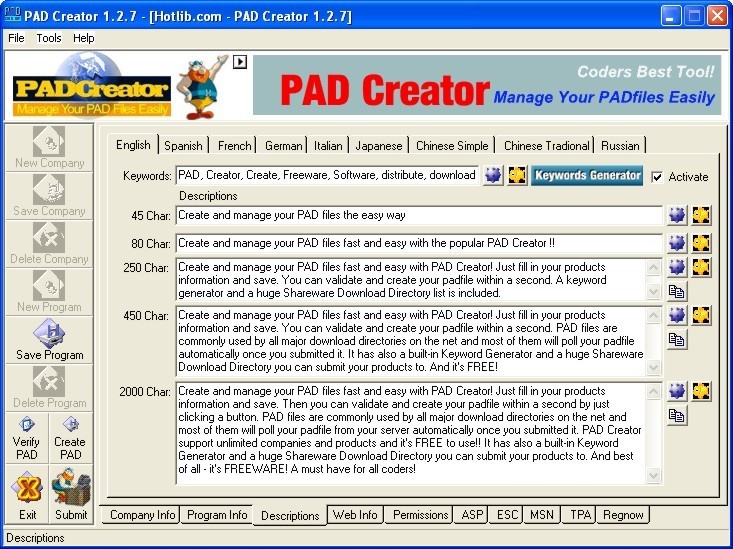The height and width of the screenshot is (549, 733).
Task: Switch to the German language tab
Action: [283, 146]
